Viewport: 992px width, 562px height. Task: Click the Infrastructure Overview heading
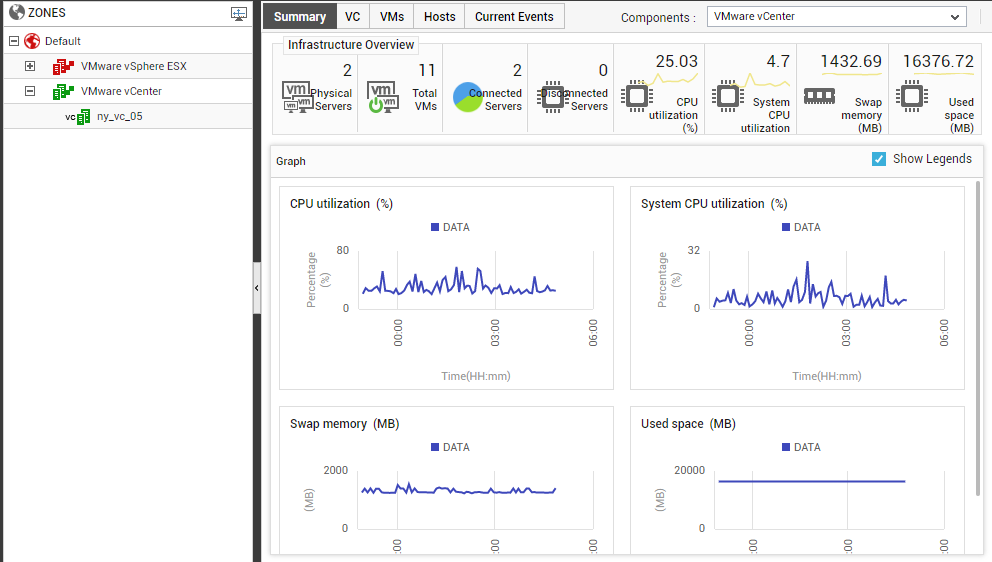point(350,45)
